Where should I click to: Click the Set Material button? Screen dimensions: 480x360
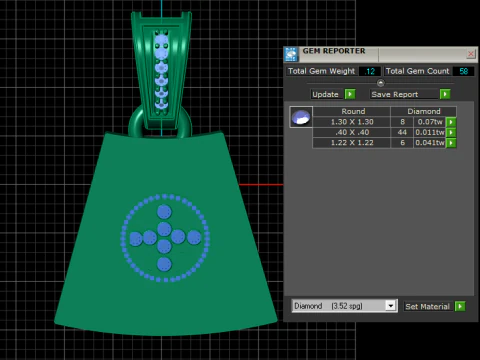click(x=428, y=306)
